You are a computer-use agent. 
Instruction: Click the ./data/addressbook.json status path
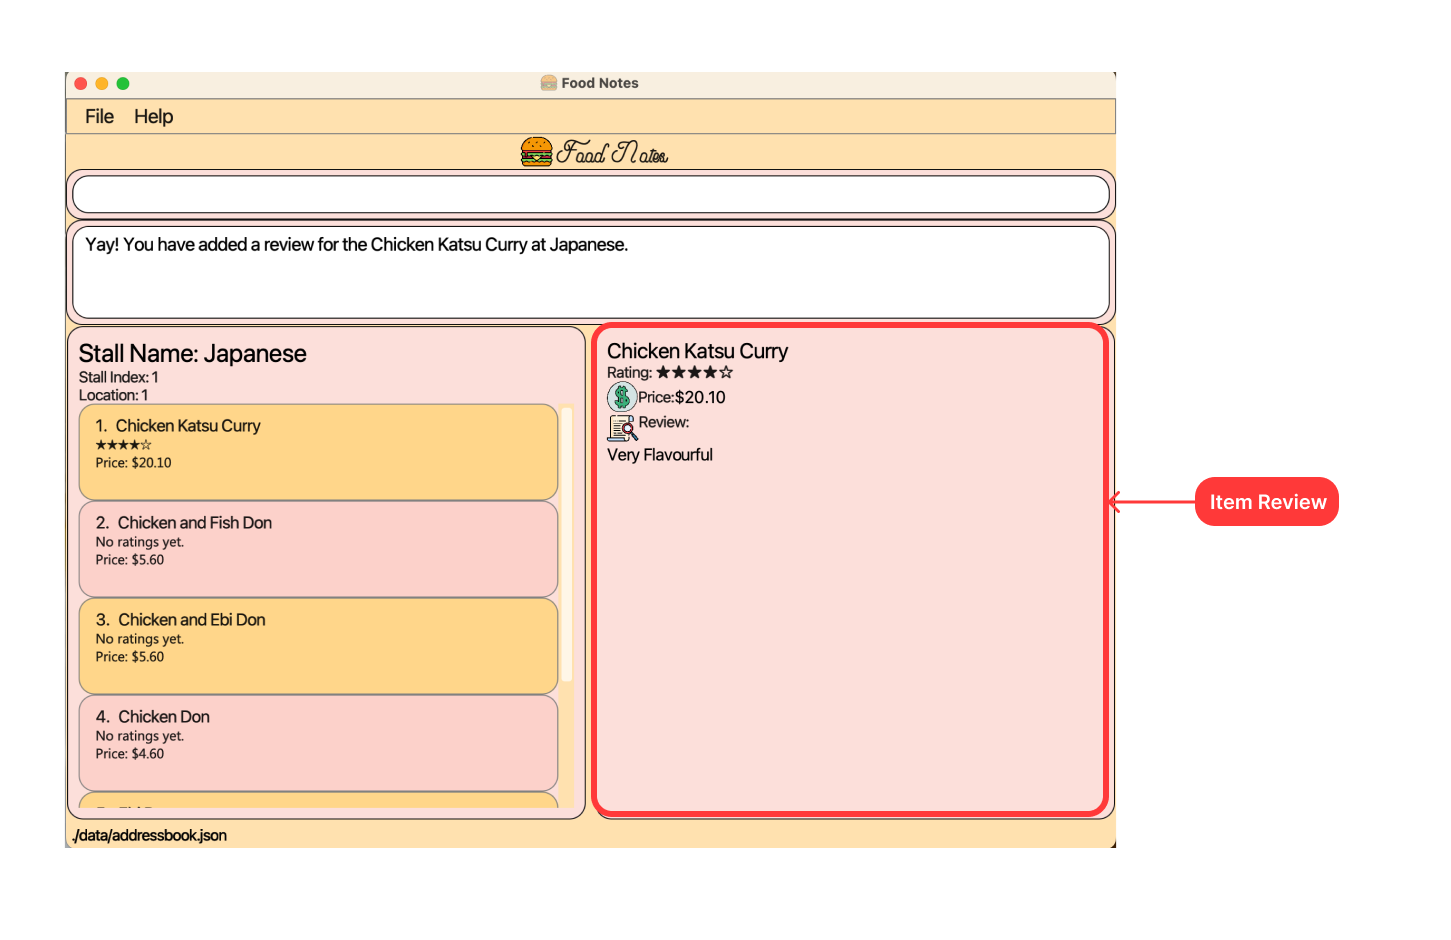(x=149, y=835)
